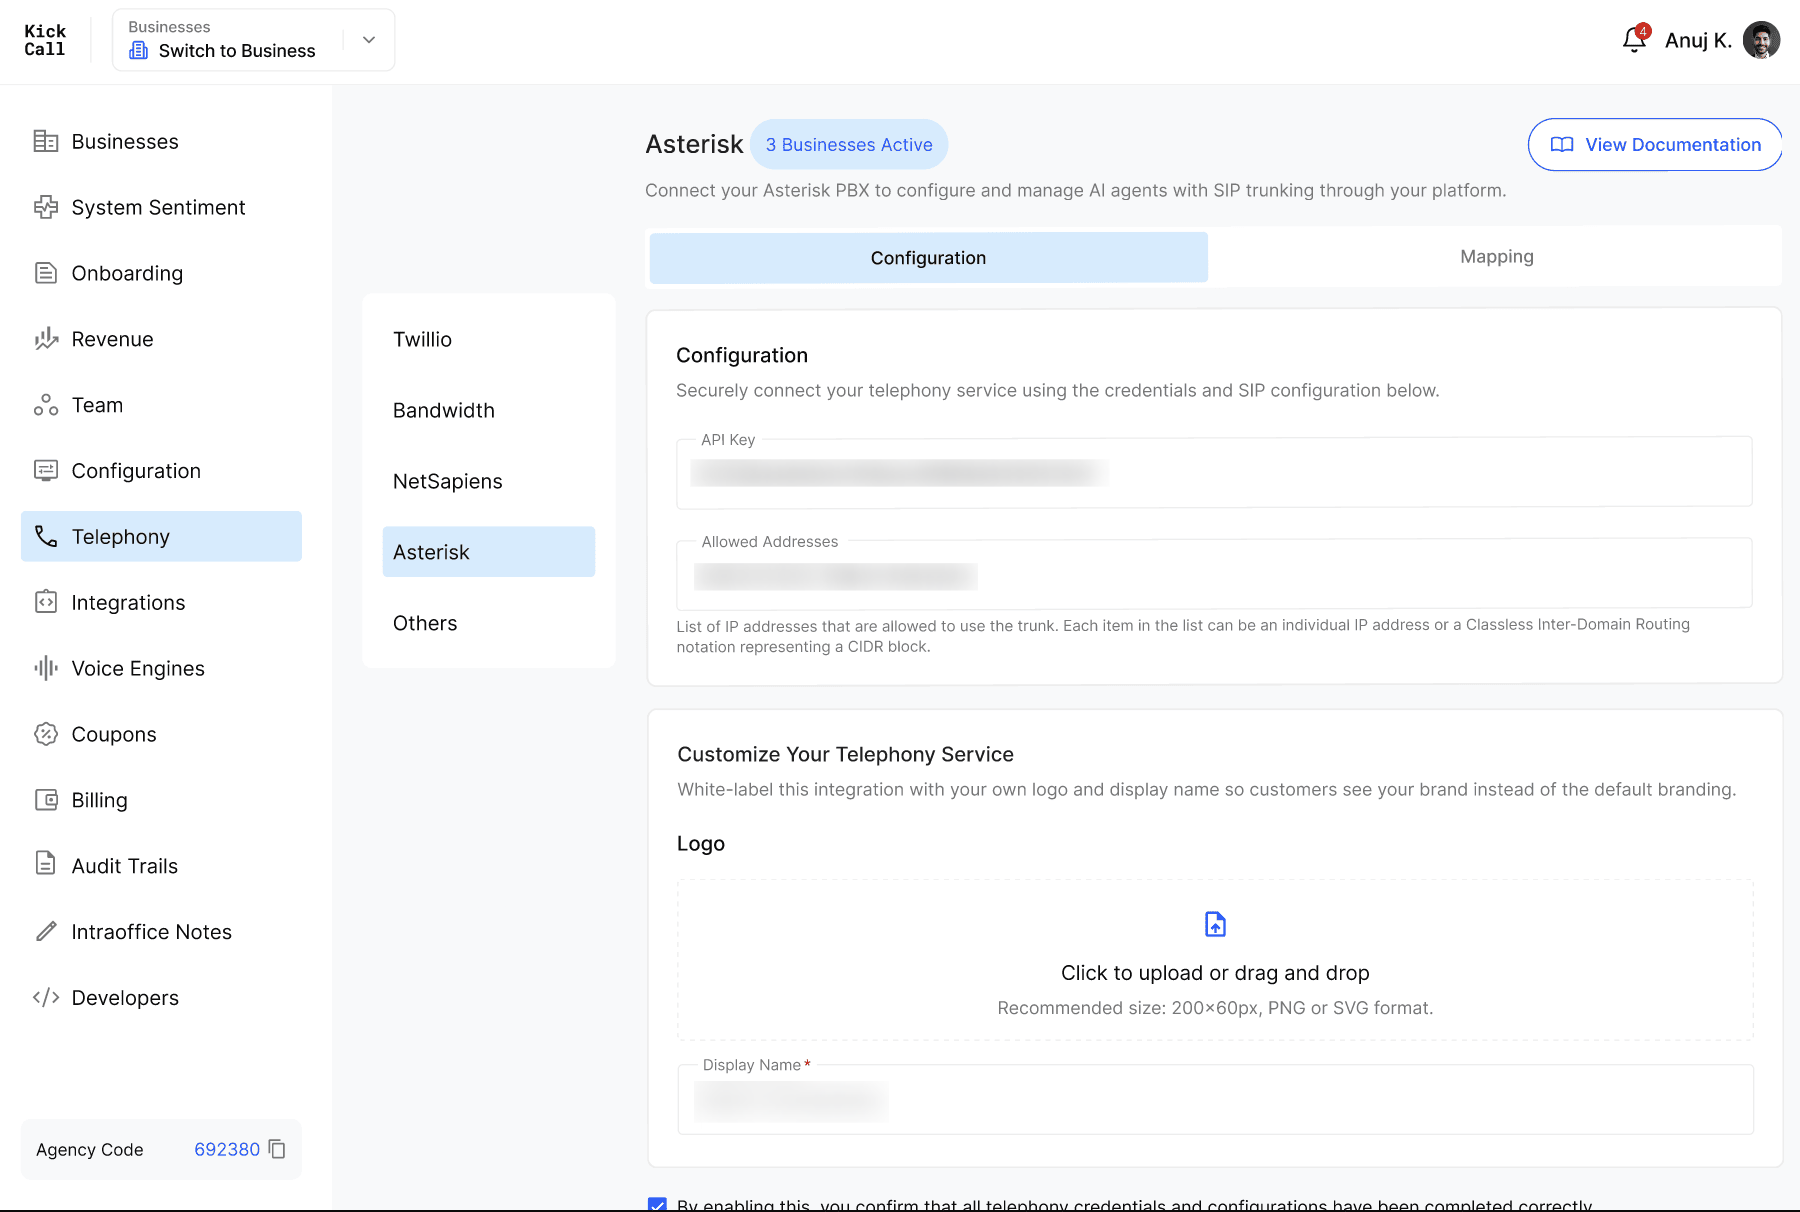The height and width of the screenshot is (1212, 1800).
Task: Click the Allowed Addresses input field
Action: (x=1214, y=574)
